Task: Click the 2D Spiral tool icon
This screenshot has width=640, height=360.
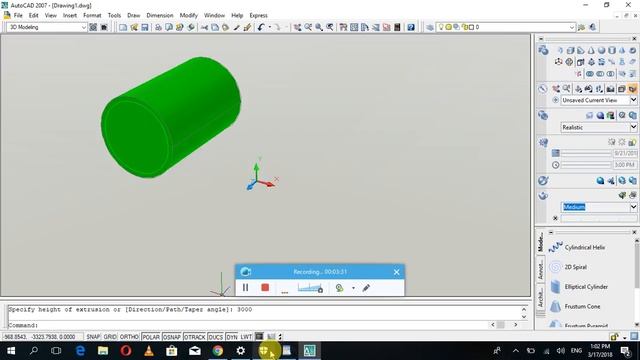Action: (556, 267)
